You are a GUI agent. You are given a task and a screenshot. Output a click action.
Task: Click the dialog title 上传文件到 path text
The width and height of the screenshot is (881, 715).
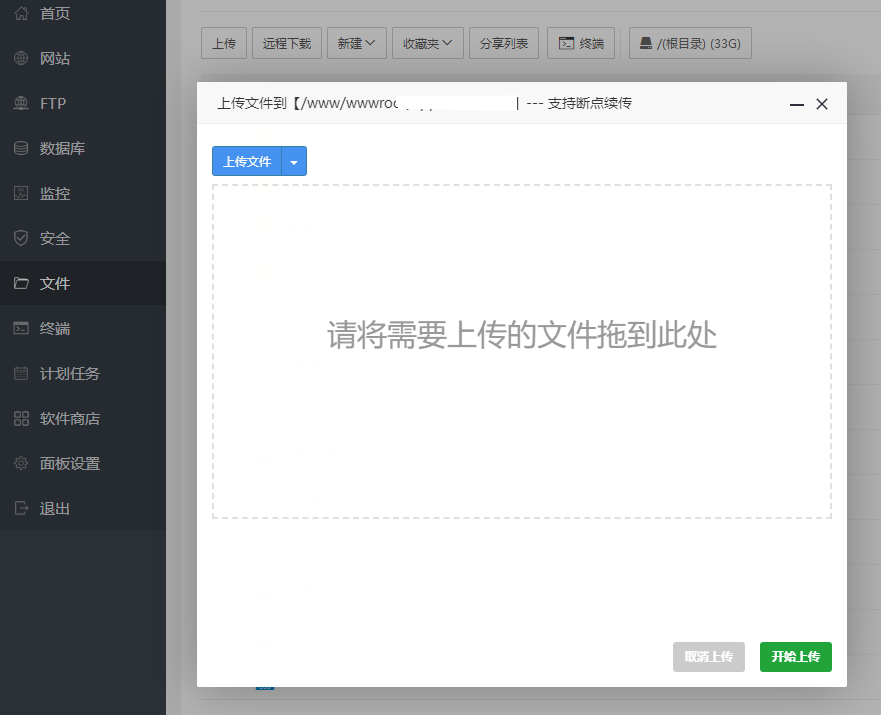307,103
